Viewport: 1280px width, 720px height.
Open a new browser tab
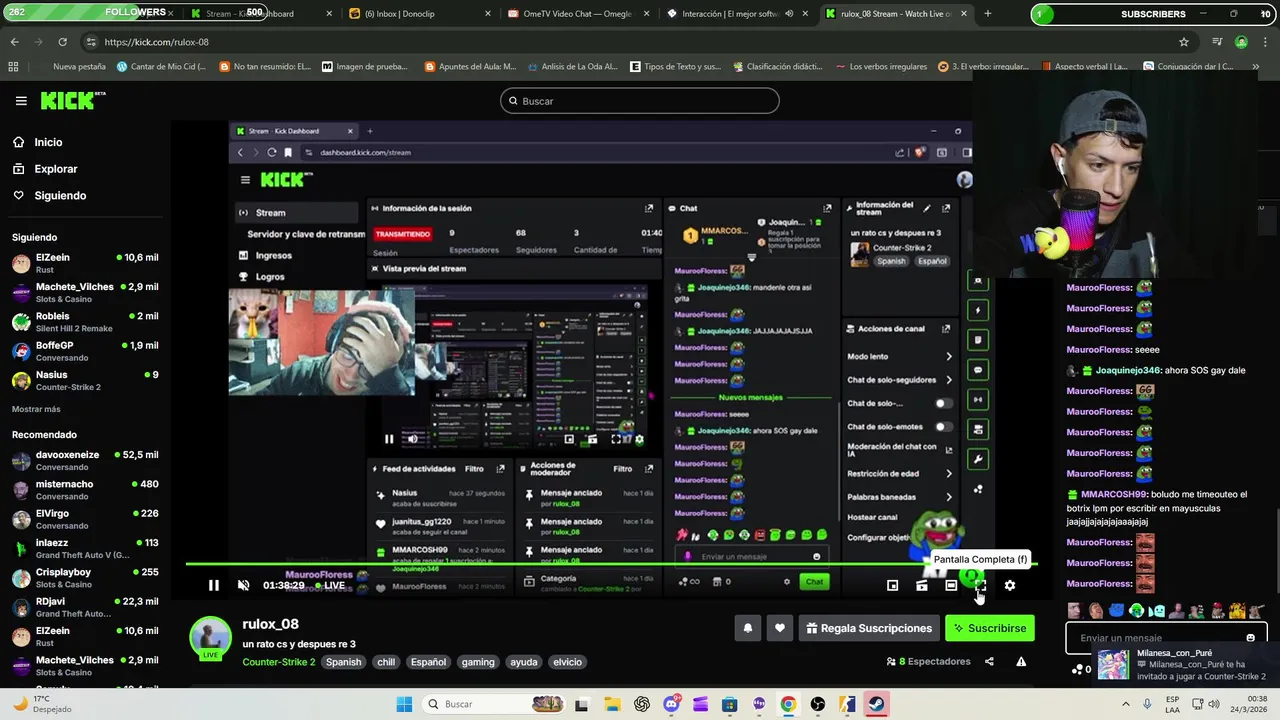click(x=988, y=14)
